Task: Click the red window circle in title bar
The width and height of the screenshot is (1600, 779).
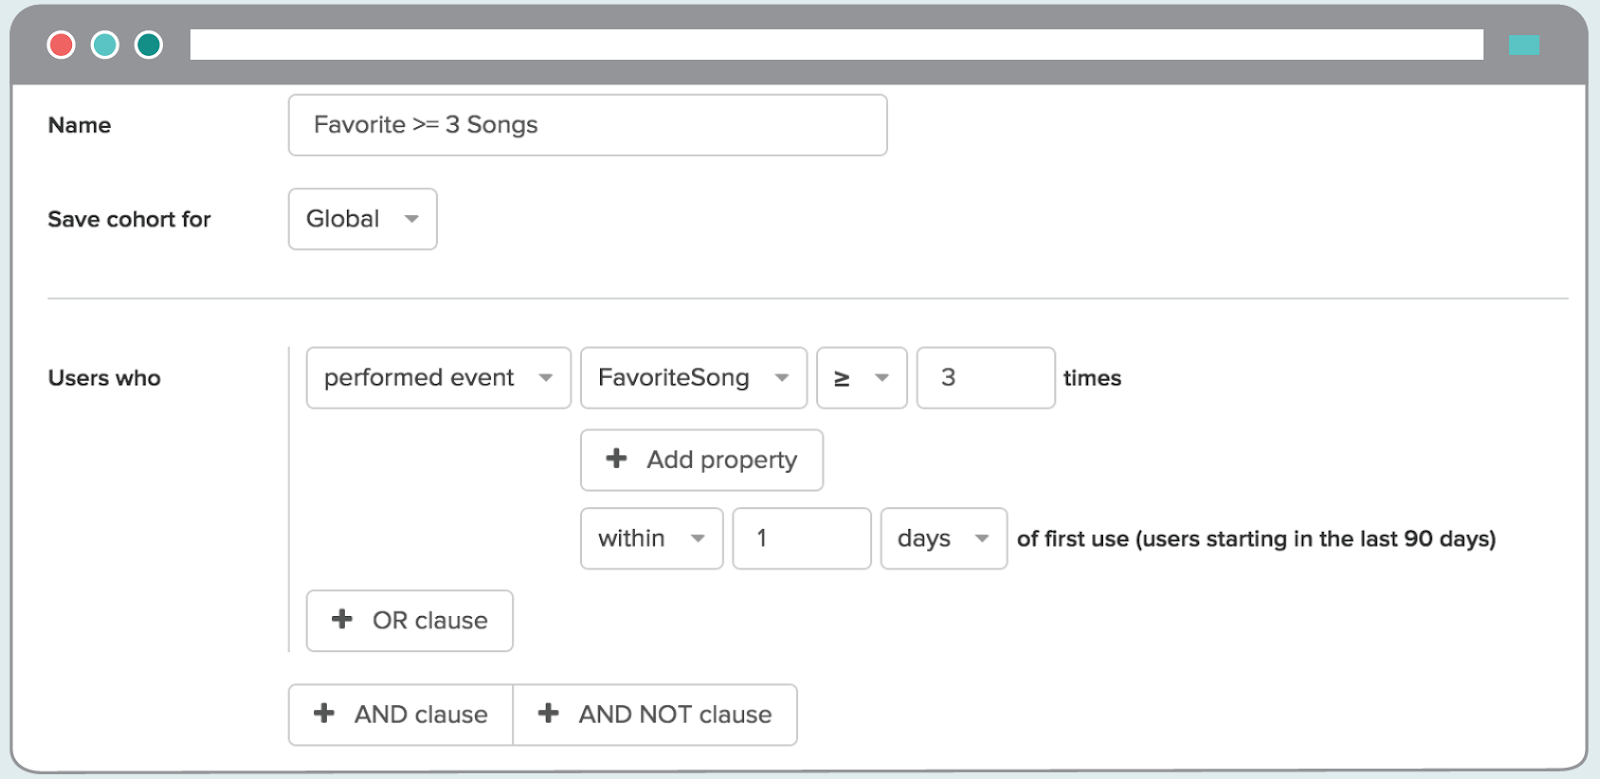Action: click(61, 45)
